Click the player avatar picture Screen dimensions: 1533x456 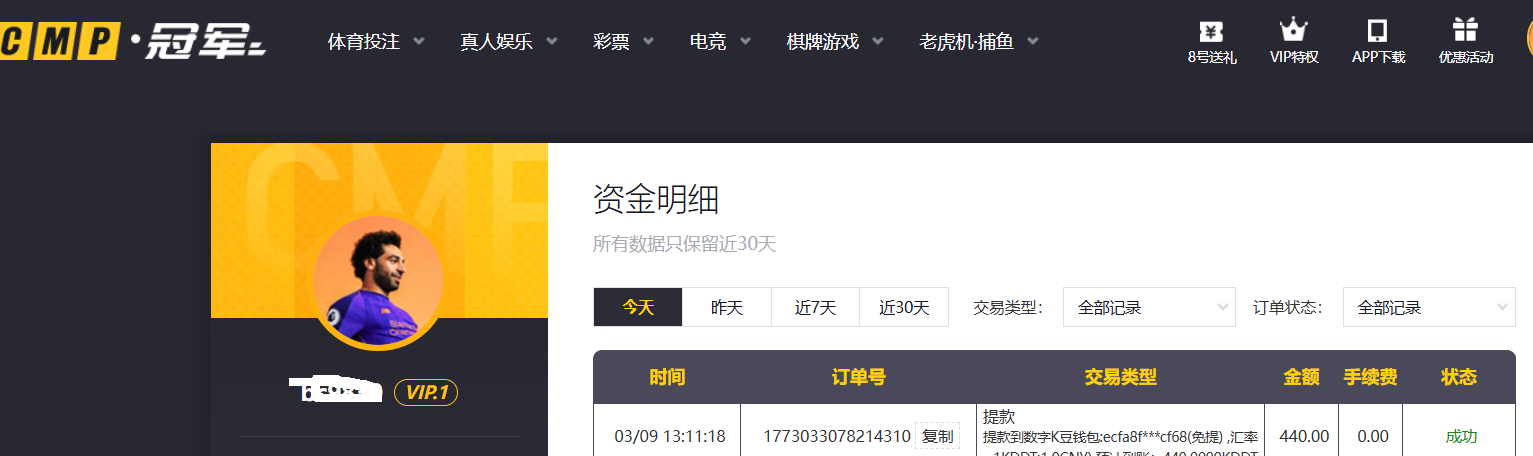click(379, 283)
